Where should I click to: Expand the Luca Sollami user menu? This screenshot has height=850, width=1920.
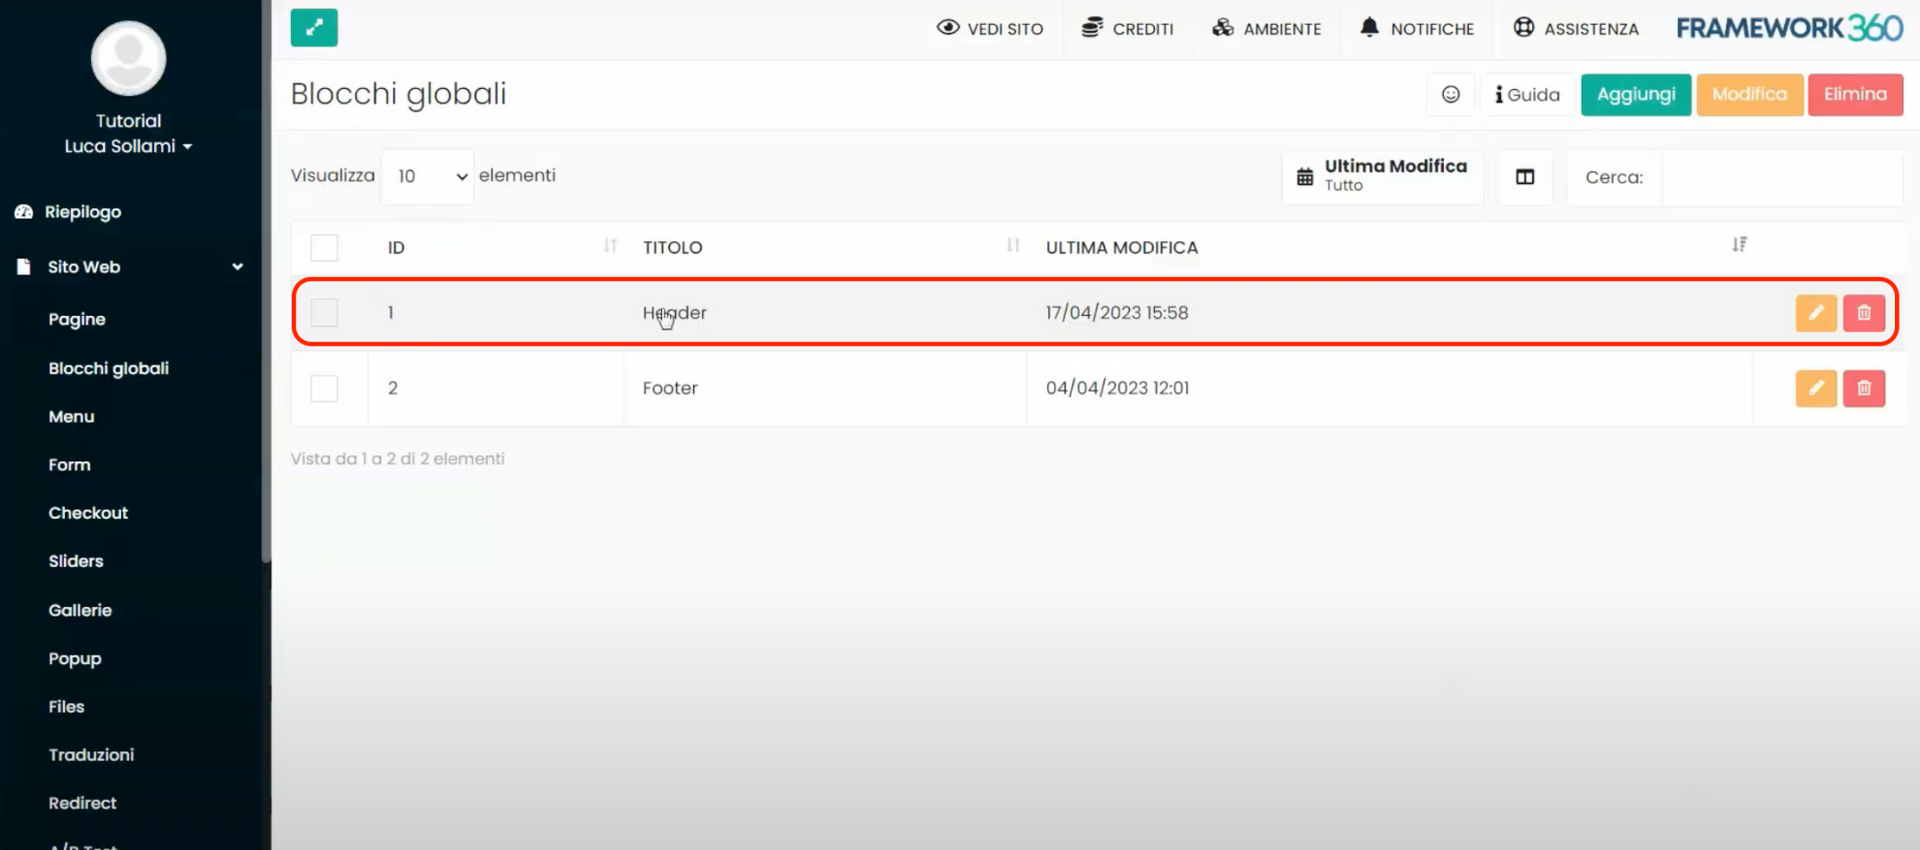click(128, 146)
